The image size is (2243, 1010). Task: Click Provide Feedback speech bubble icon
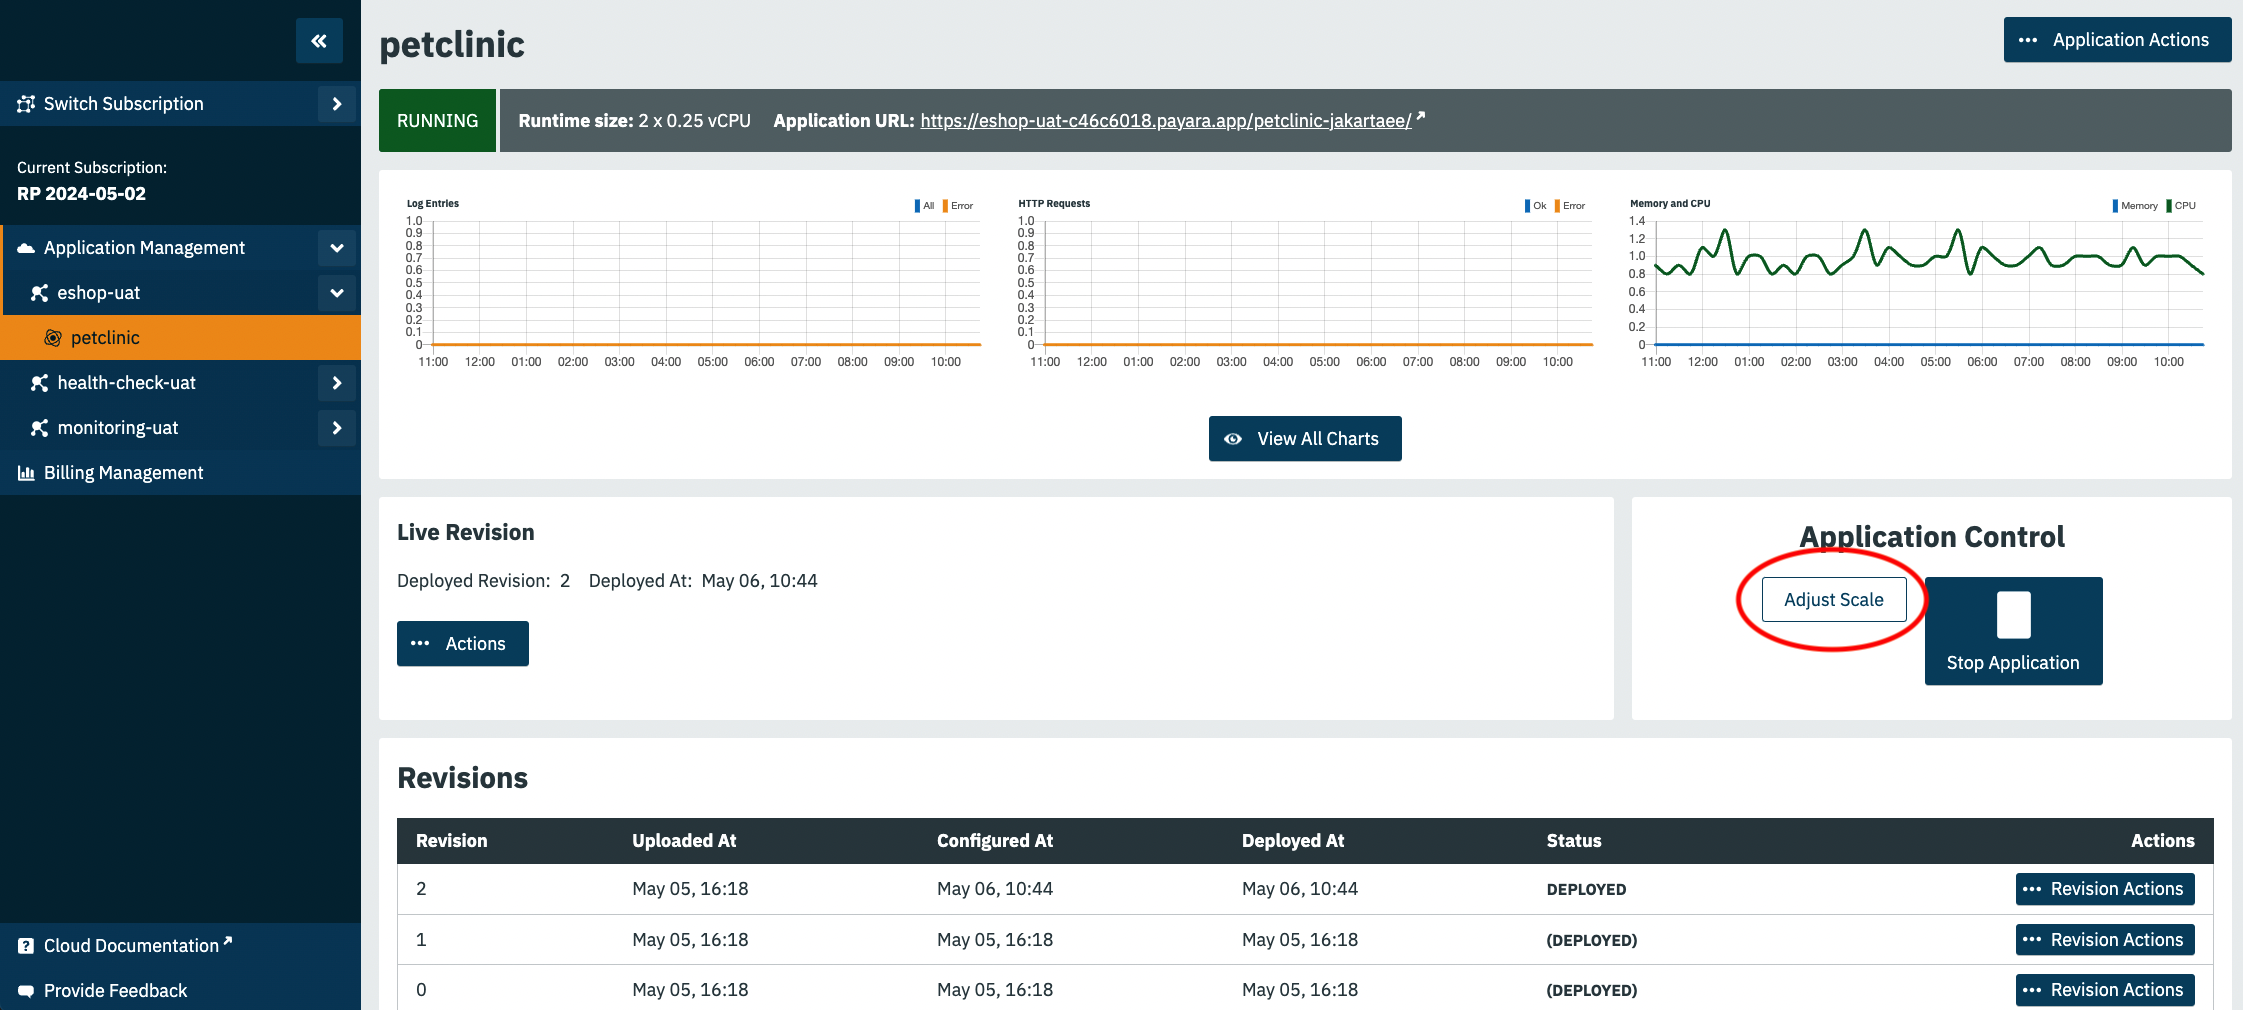(26, 991)
